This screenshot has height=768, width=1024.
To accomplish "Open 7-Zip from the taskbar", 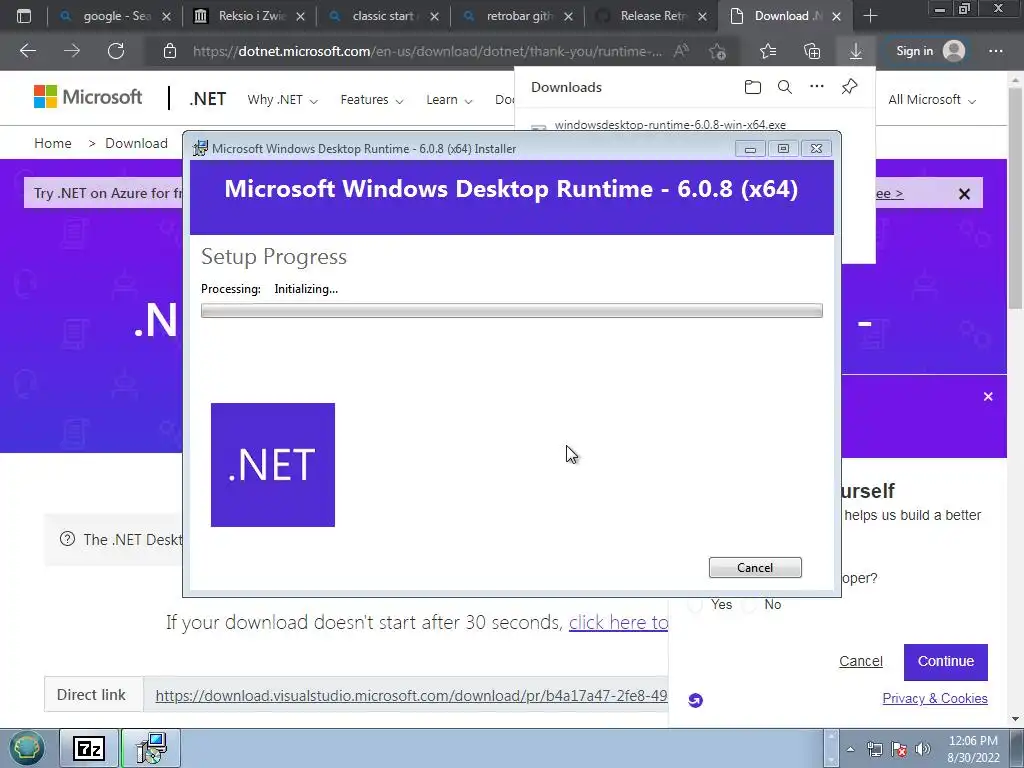I will (x=89, y=748).
